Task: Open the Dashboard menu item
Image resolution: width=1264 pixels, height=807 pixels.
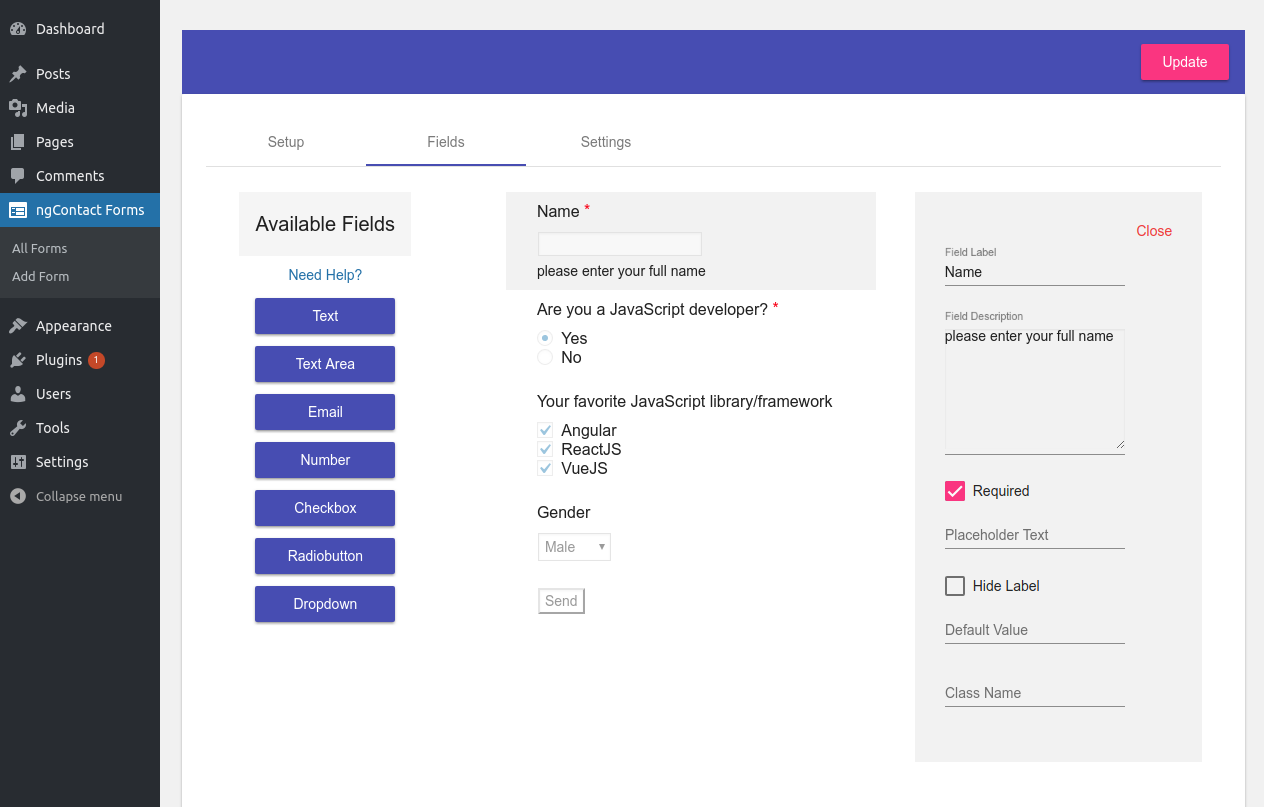Action: (80, 29)
